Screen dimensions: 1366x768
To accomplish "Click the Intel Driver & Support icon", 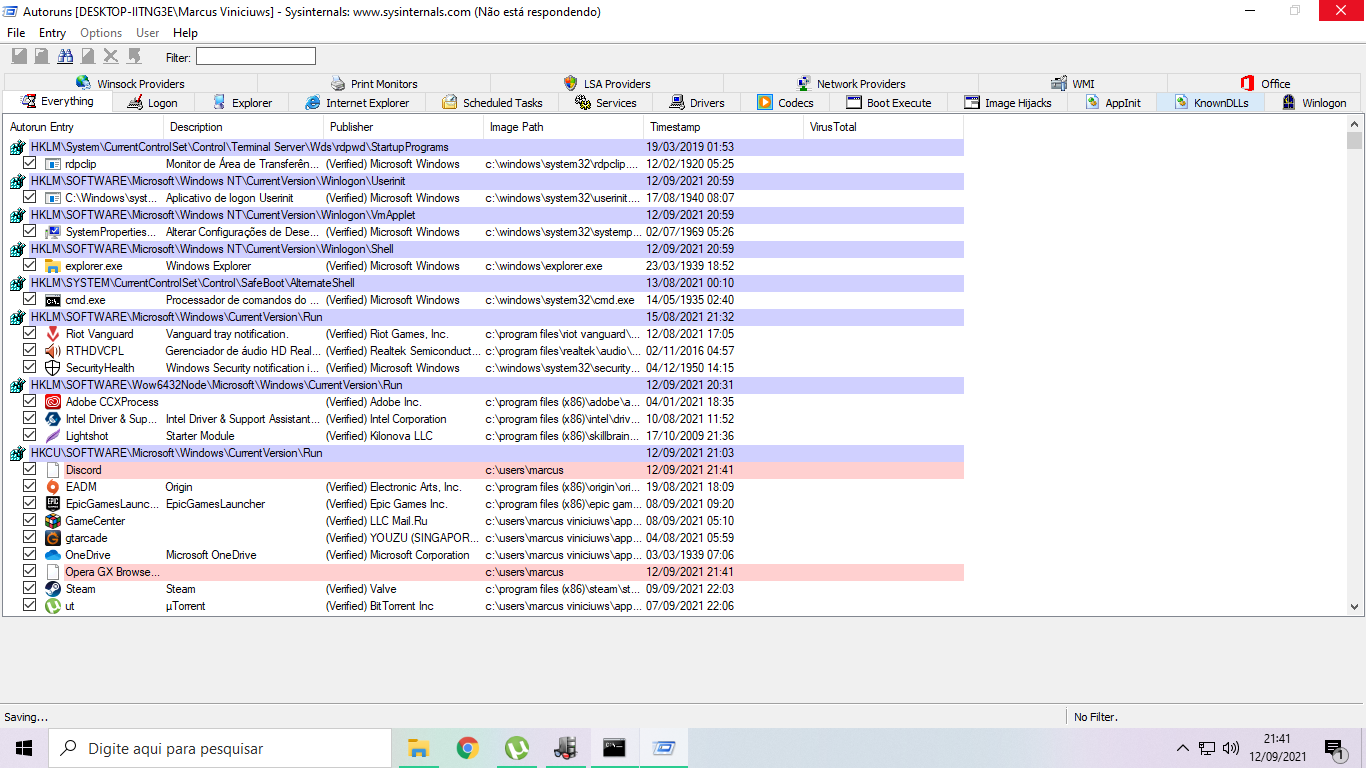I will click(x=53, y=419).
